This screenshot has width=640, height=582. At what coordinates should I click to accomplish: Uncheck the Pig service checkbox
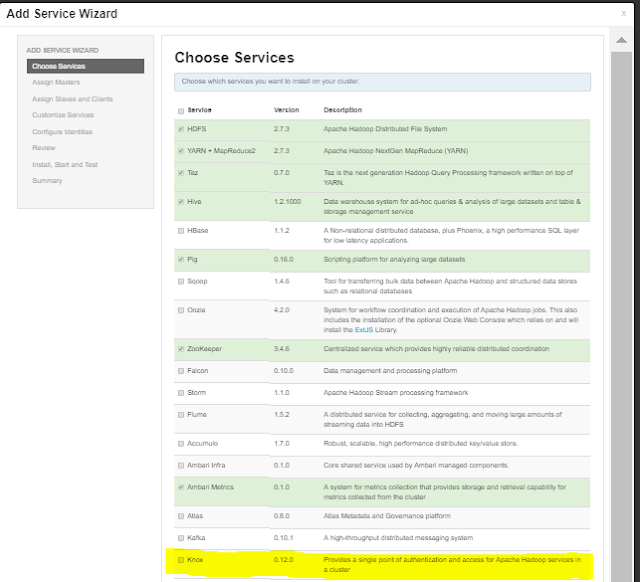pos(181,259)
